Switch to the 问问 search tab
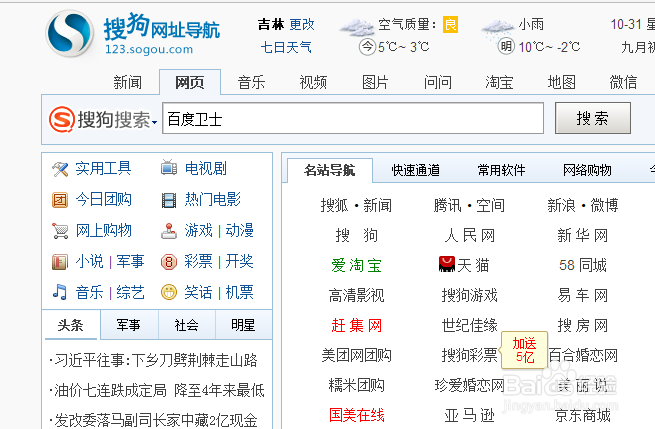The image size is (655, 429). [x=437, y=82]
